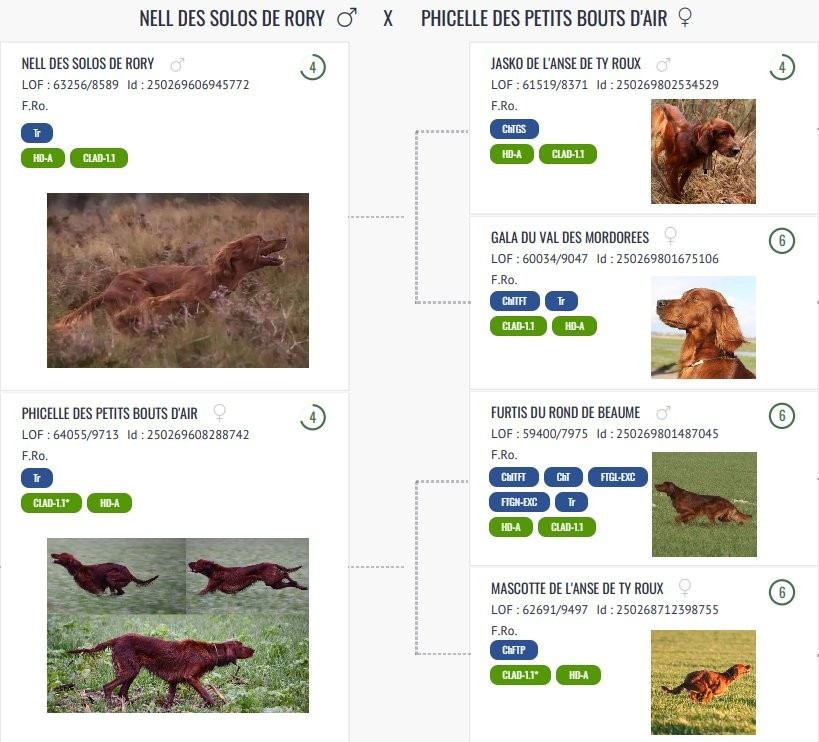Click the circled 4 on the Nell des Solos de Rory card
Image resolution: width=819 pixels, height=742 pixels.
pos(312,68)
